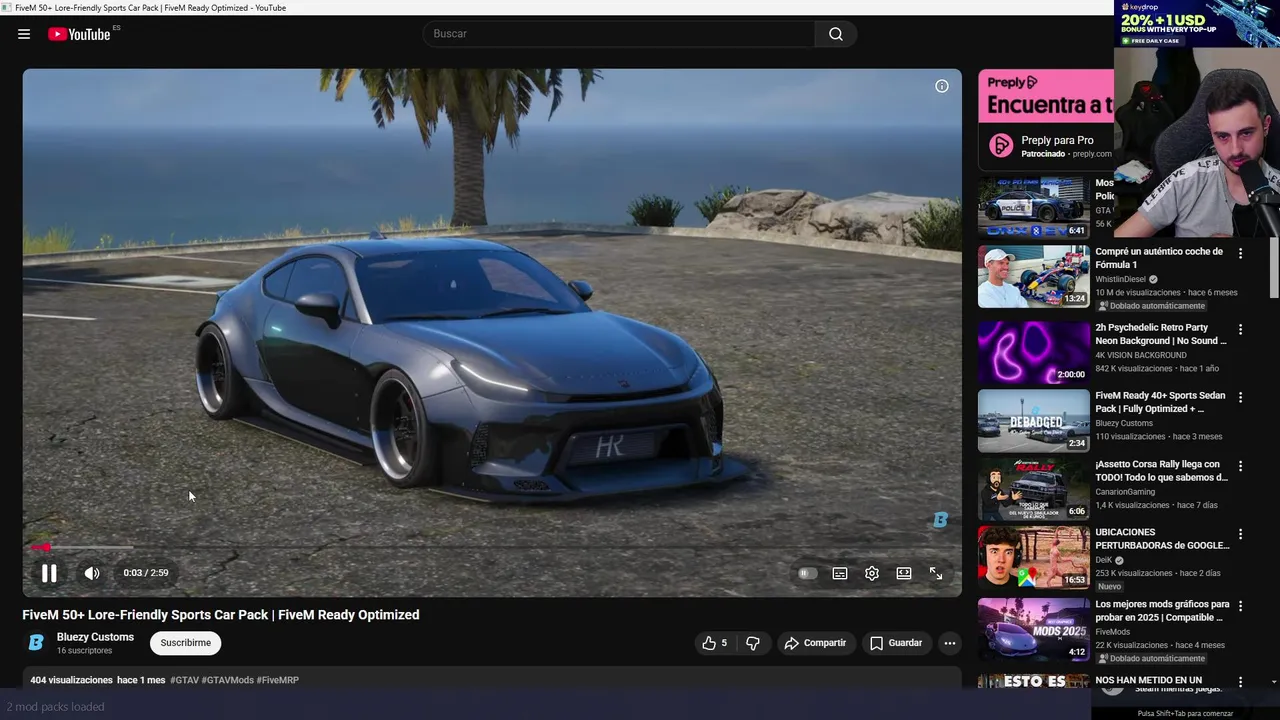This screenshot has height=720, width=1280.
Task: Seek along the red video progress bar
Action: pyautogui.click(x=492, y=547)
